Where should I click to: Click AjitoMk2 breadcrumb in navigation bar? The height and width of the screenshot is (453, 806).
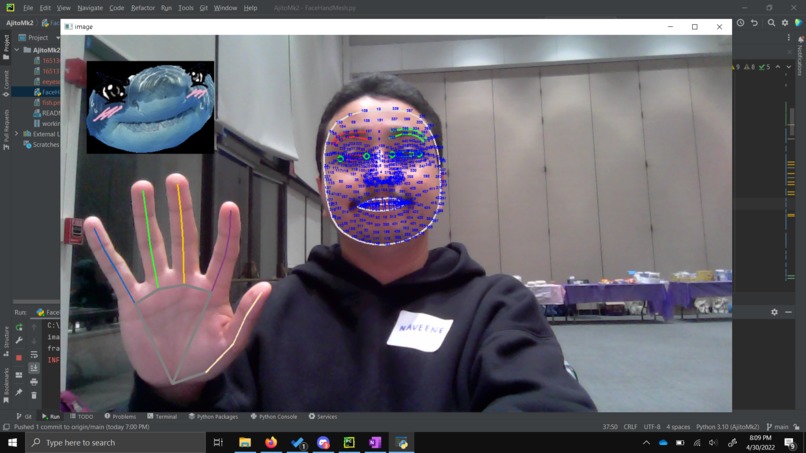click(20, 23)
